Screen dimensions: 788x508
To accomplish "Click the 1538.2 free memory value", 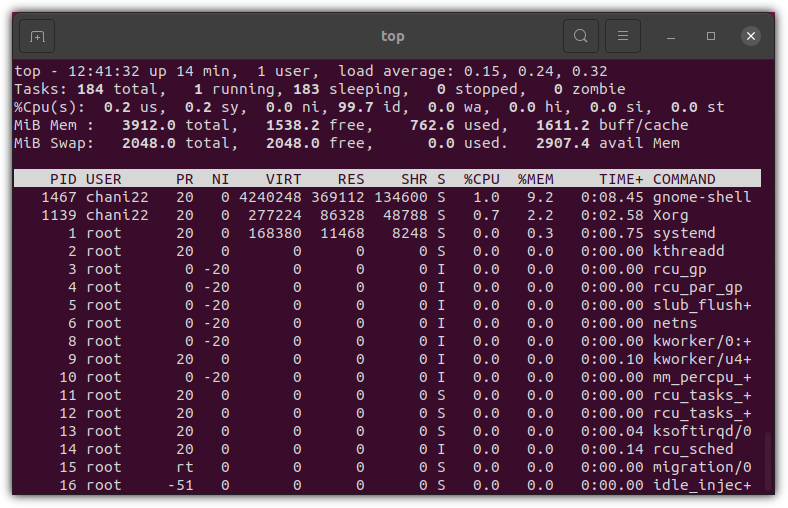I will 292,125.
